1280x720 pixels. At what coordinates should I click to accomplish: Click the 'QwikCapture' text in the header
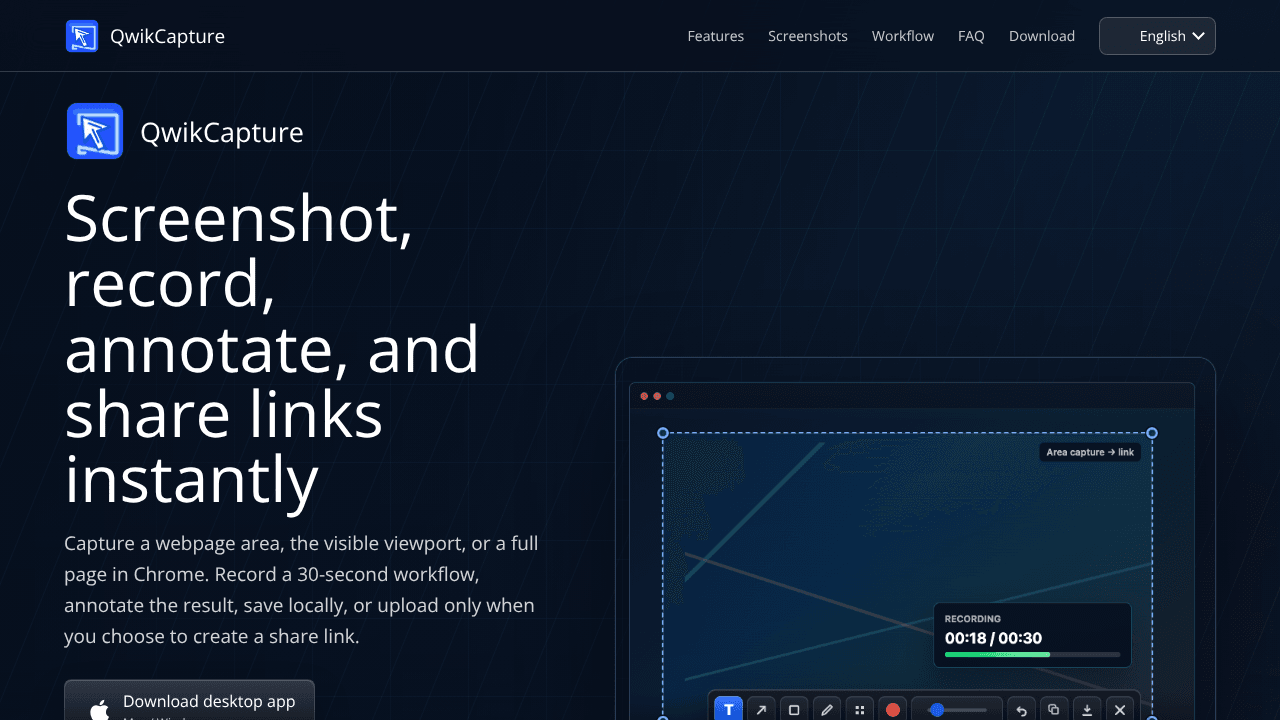(168, 36)
